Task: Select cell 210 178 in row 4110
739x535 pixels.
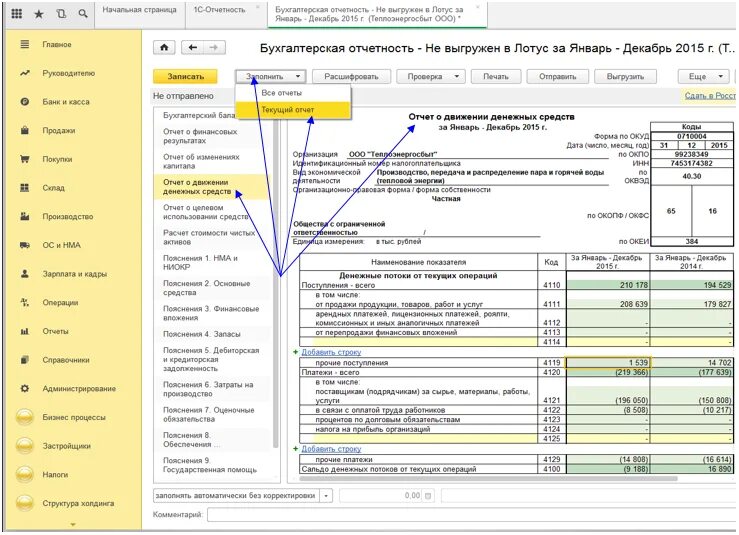Action: (608, 285)
